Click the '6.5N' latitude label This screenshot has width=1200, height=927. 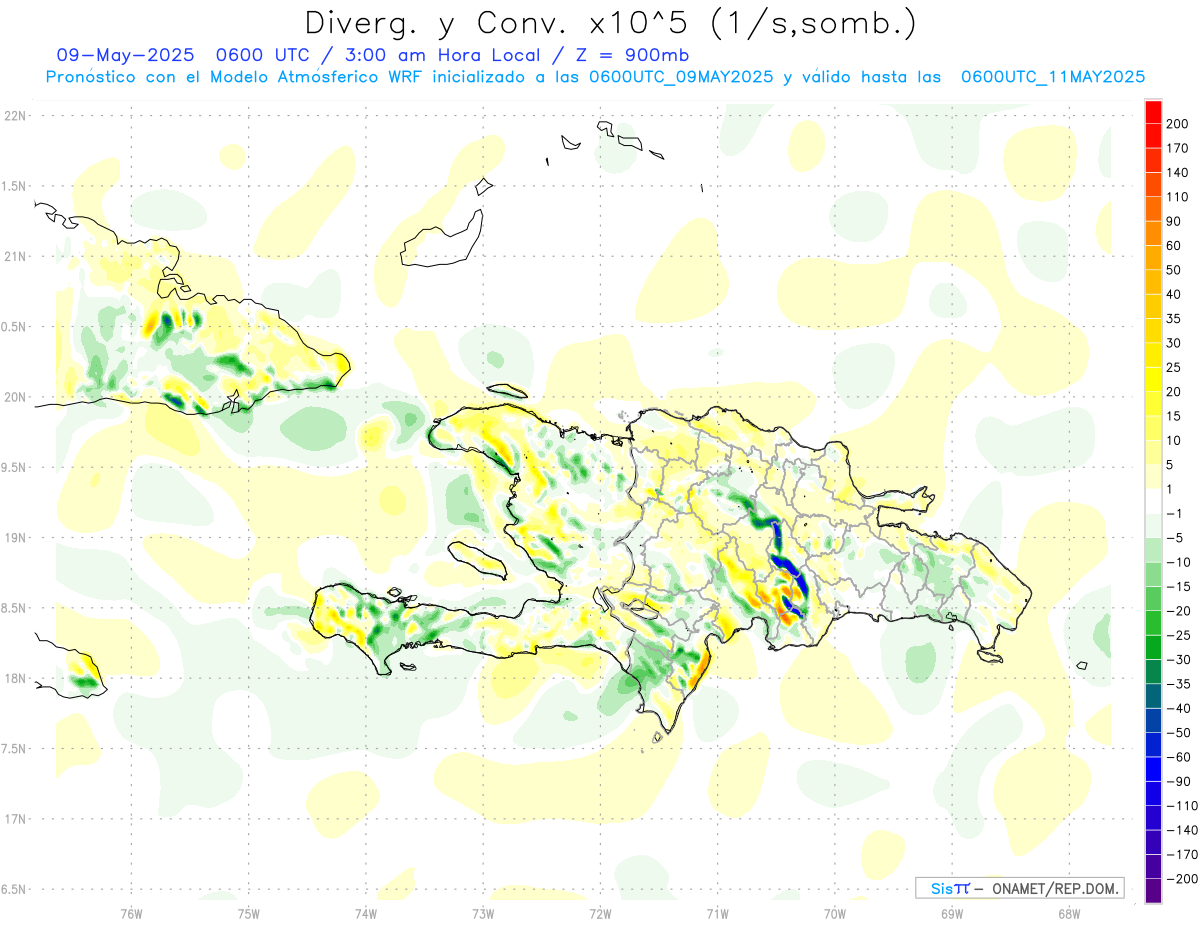[x=15, y=889]
